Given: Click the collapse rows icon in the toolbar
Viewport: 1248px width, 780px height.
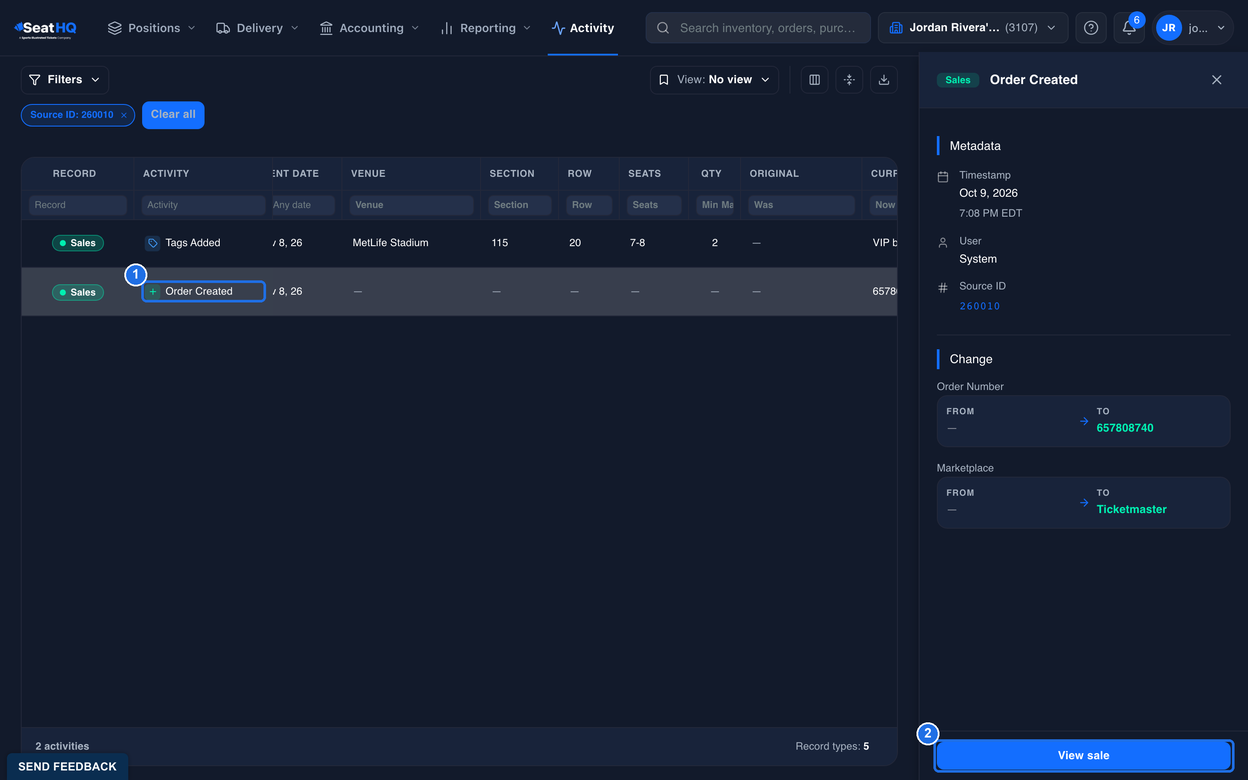Looking at the screenshot, I should click(x=849, y=80).
